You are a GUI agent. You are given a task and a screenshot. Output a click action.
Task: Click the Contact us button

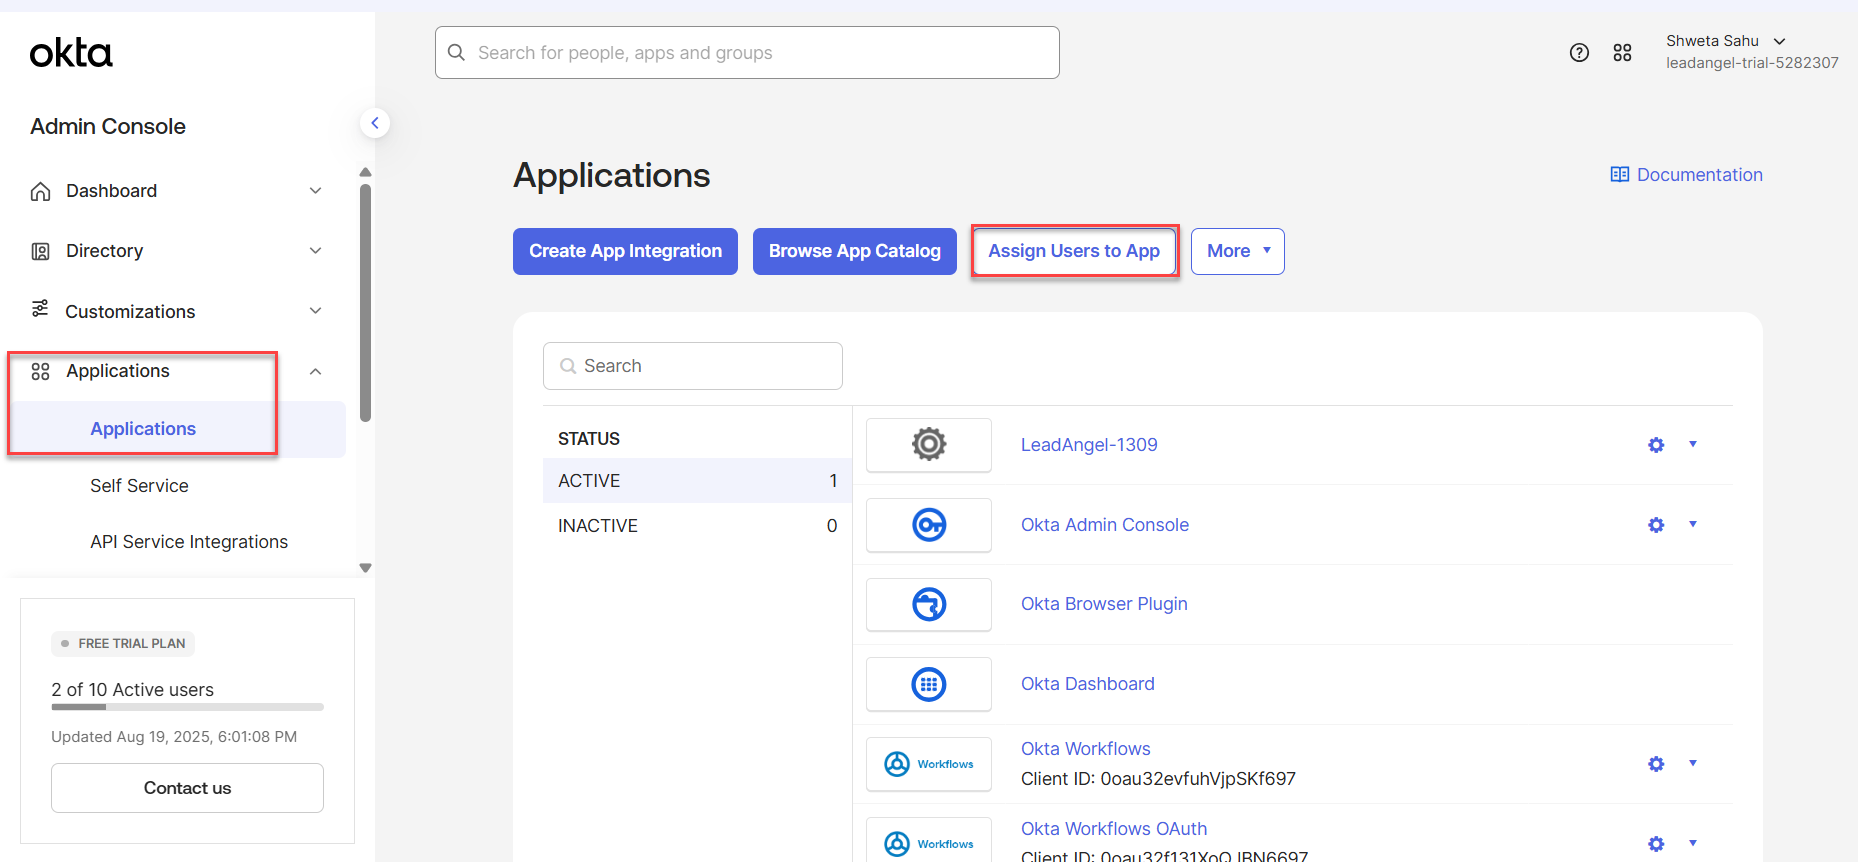click(187, 788)
